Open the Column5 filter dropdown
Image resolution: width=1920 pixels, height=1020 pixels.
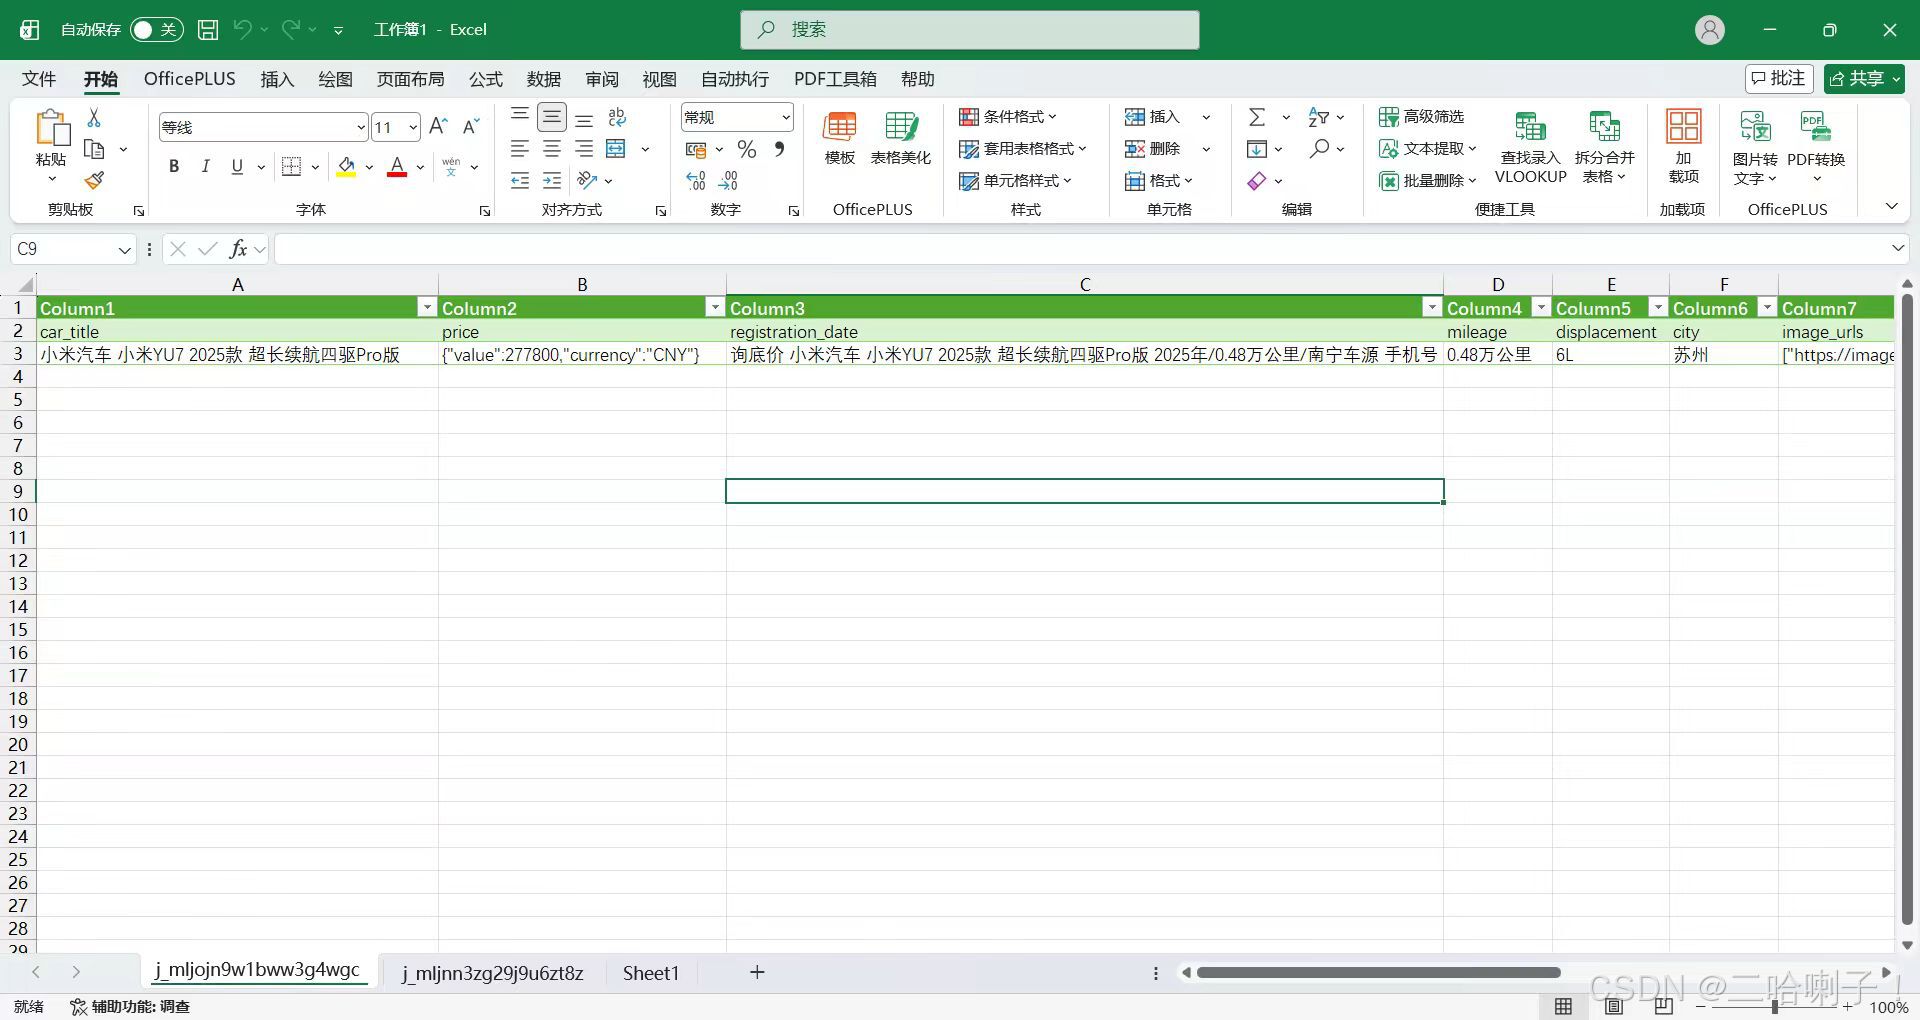point(1658,307)
